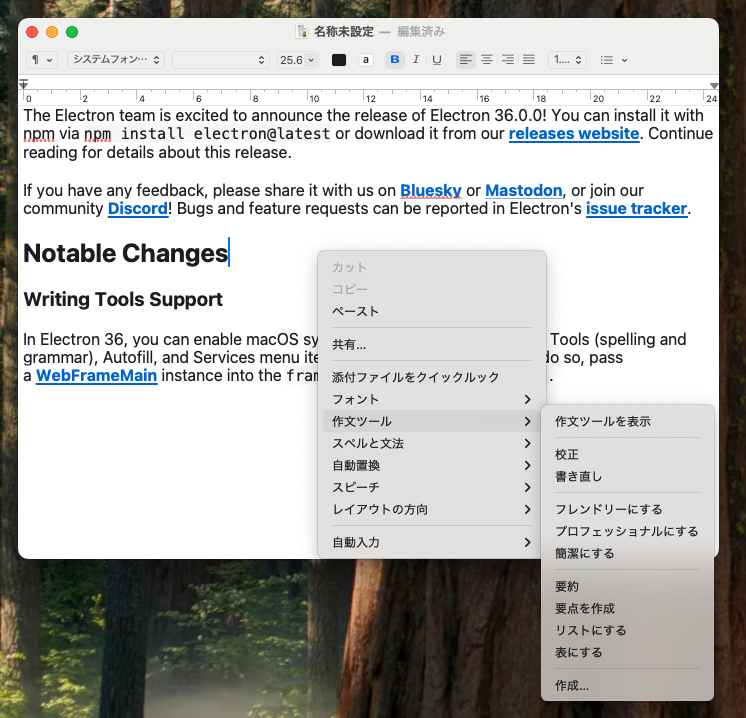Click the left indent marker on ruler
The image size is (746, 718).
24,84
